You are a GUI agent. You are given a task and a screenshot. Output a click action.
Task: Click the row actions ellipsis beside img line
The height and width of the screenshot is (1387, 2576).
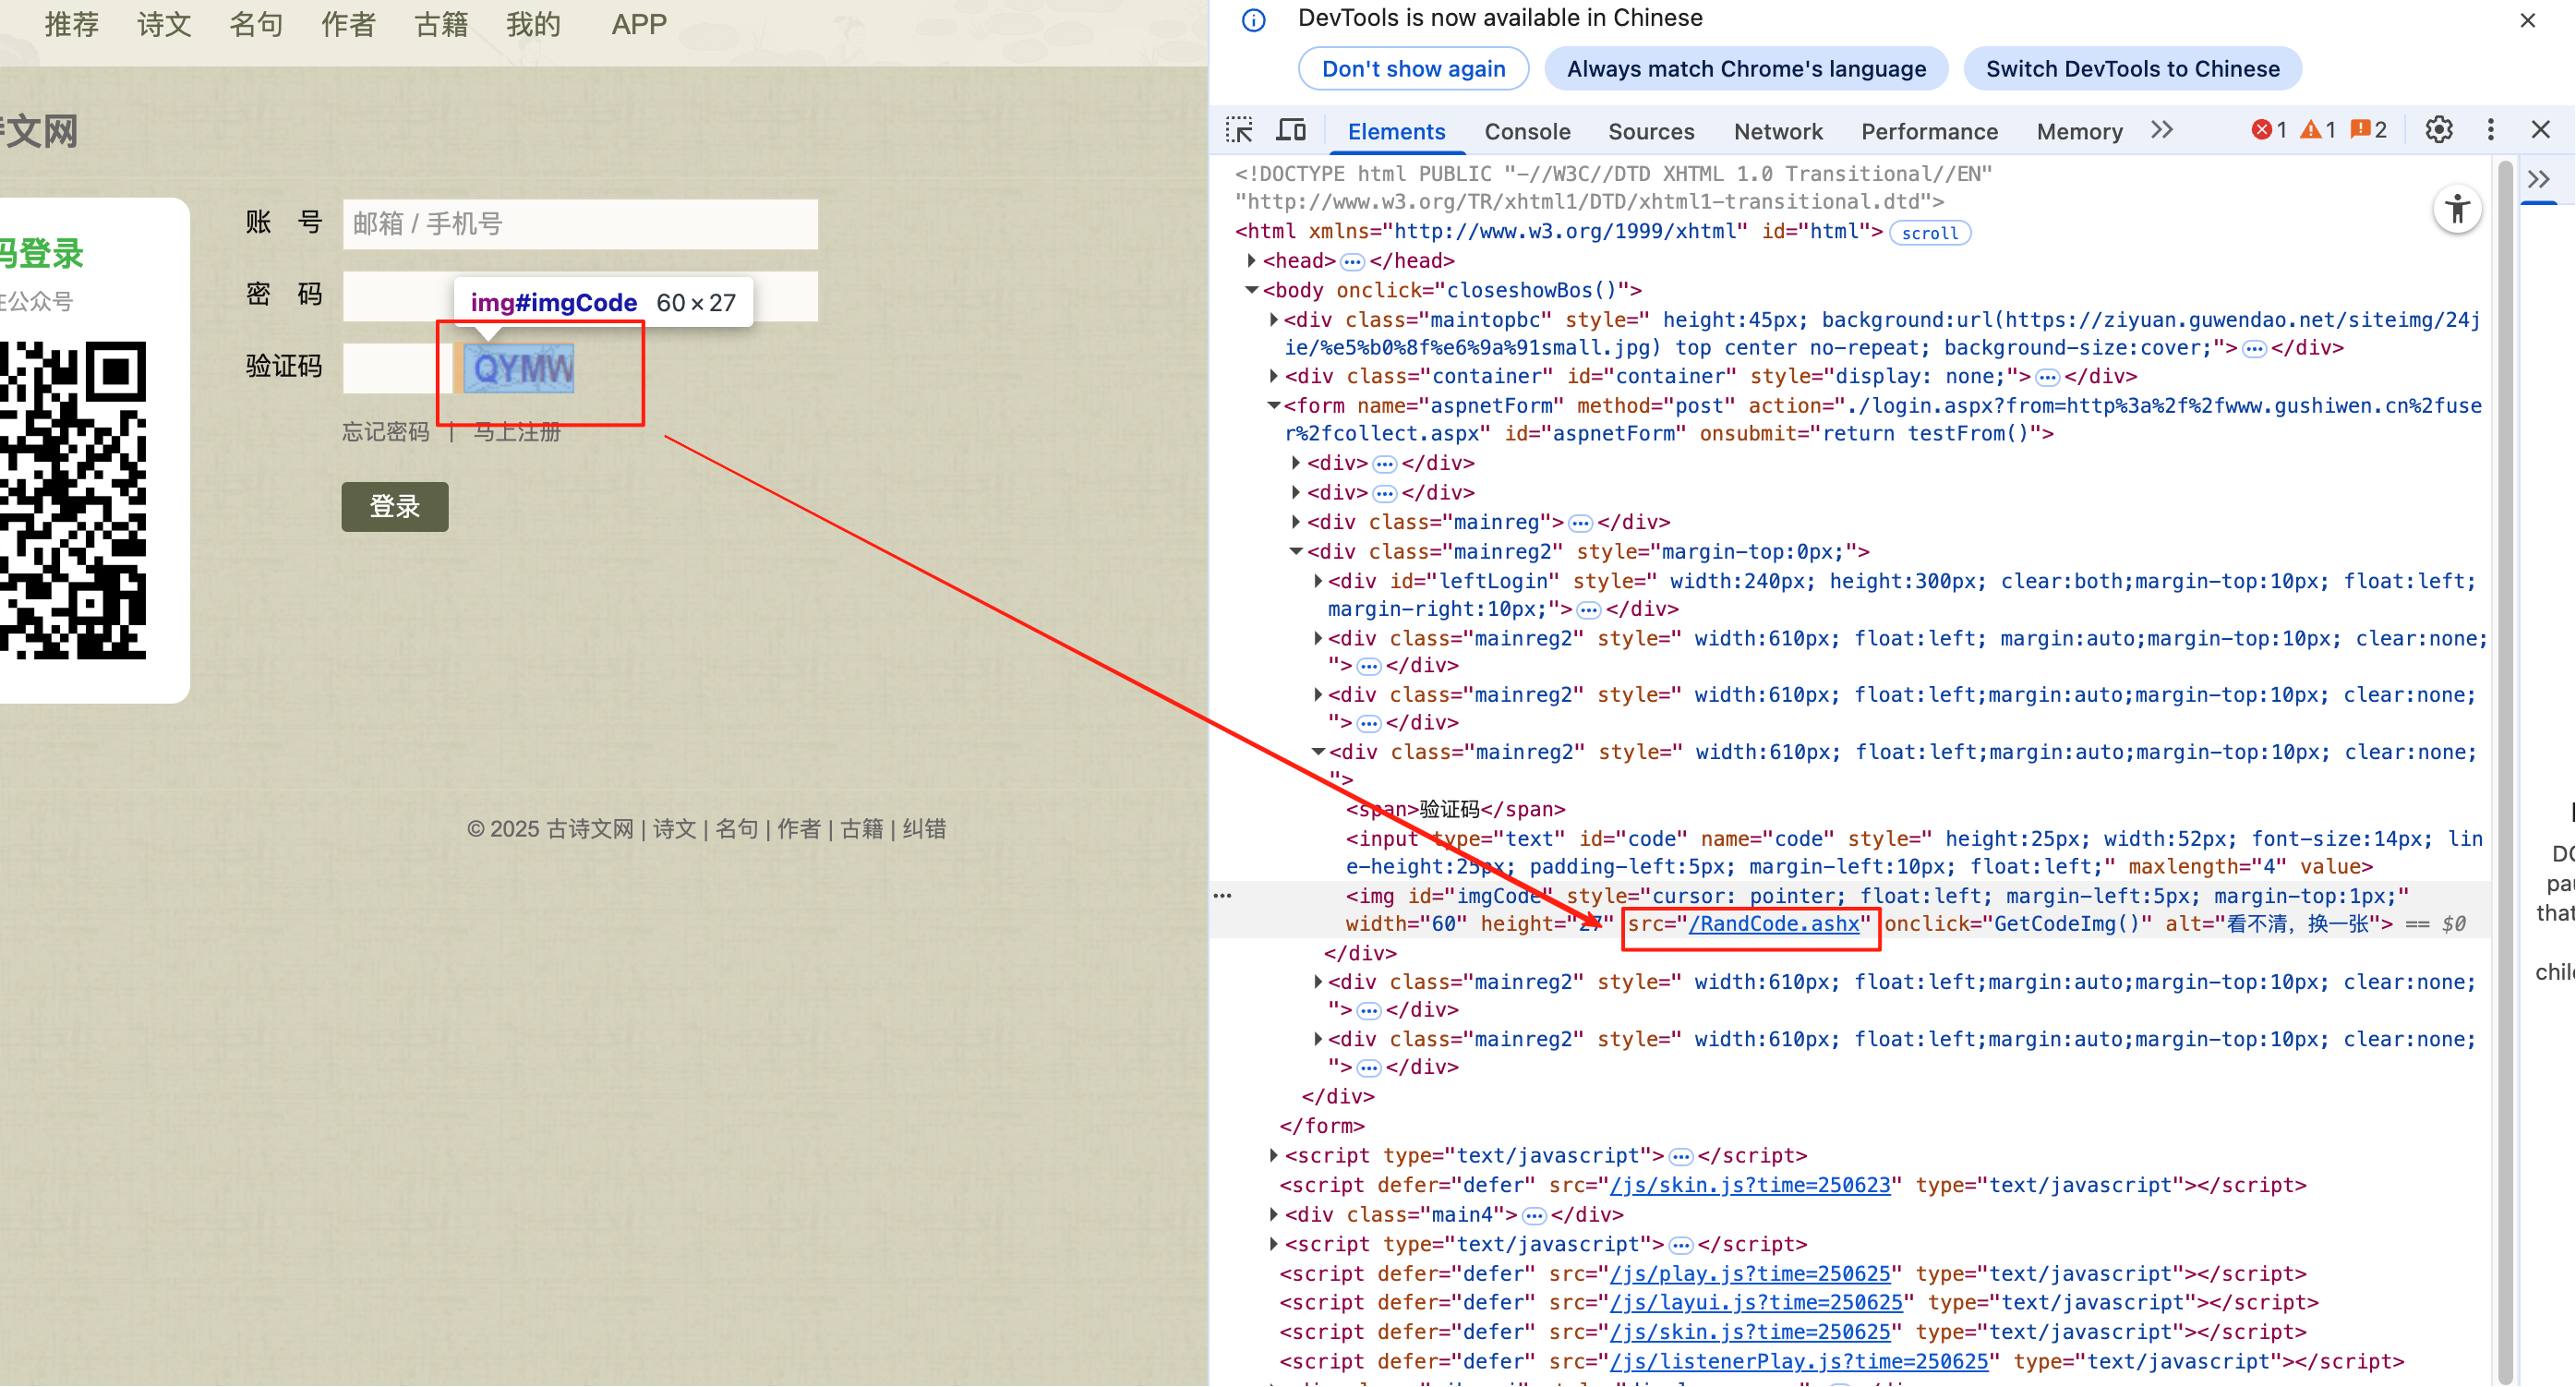[1222, 896]
